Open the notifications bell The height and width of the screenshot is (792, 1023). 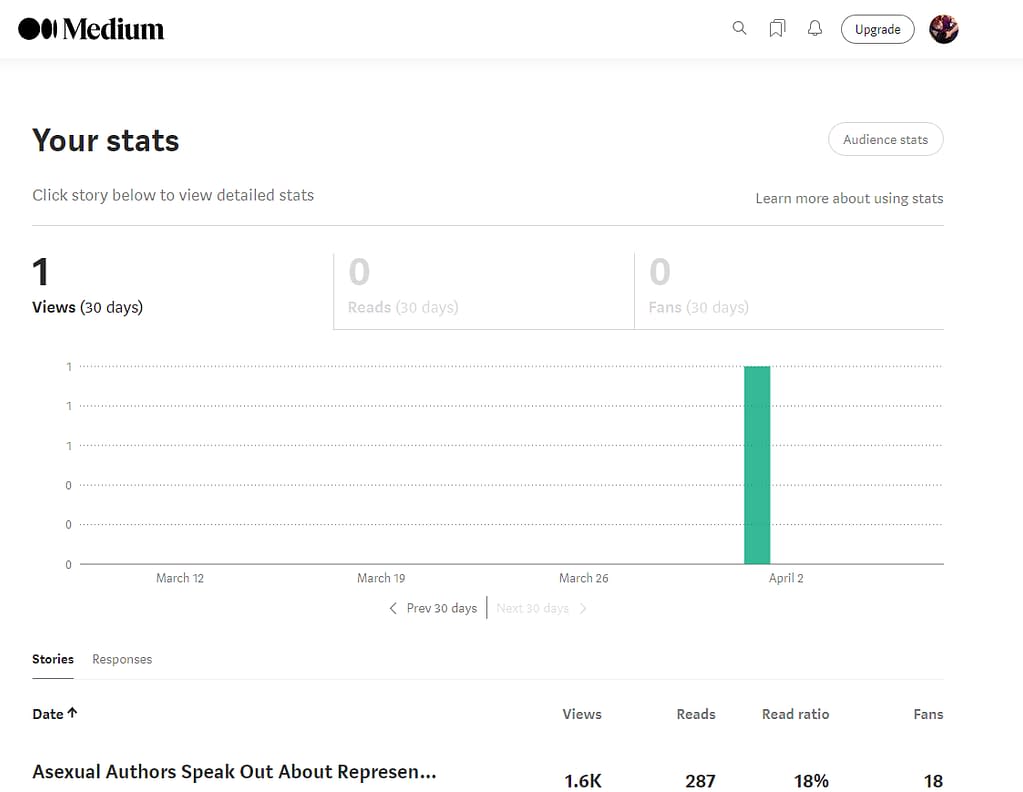[x=814, y=28]
